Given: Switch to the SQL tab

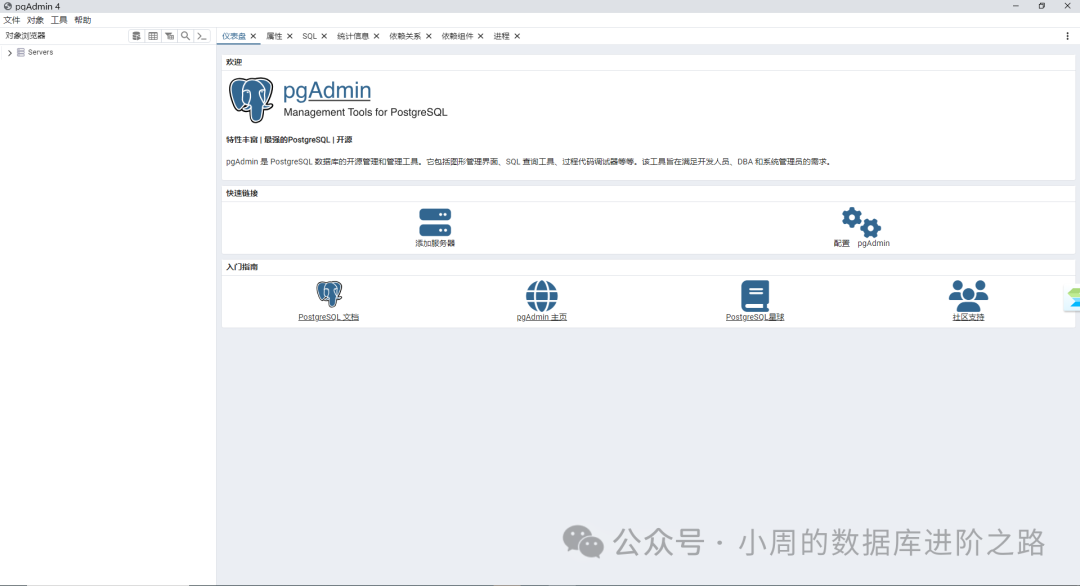Looking at the screenshot, I should coord(308,35).
